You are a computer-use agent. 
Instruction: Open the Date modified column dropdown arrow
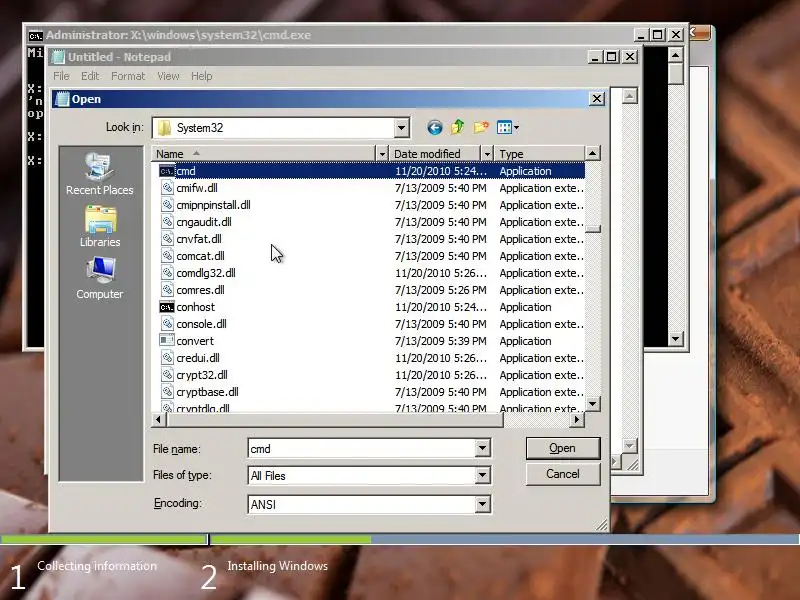(487, 154)
